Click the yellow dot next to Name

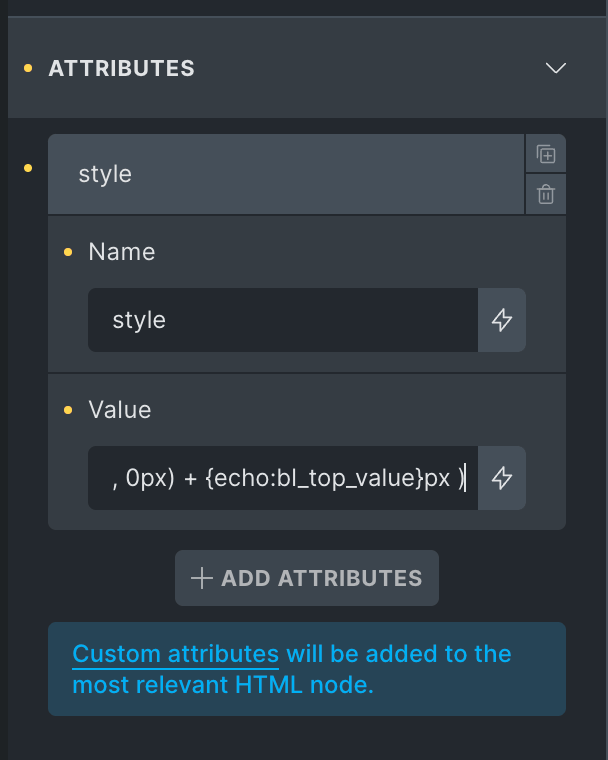pos(68,252)
